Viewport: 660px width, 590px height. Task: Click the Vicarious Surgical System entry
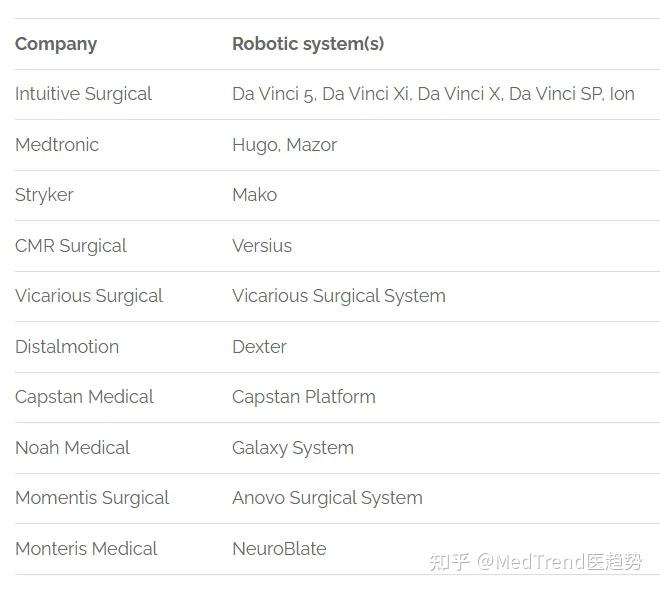pyautogui.click(x=339, y=296)
